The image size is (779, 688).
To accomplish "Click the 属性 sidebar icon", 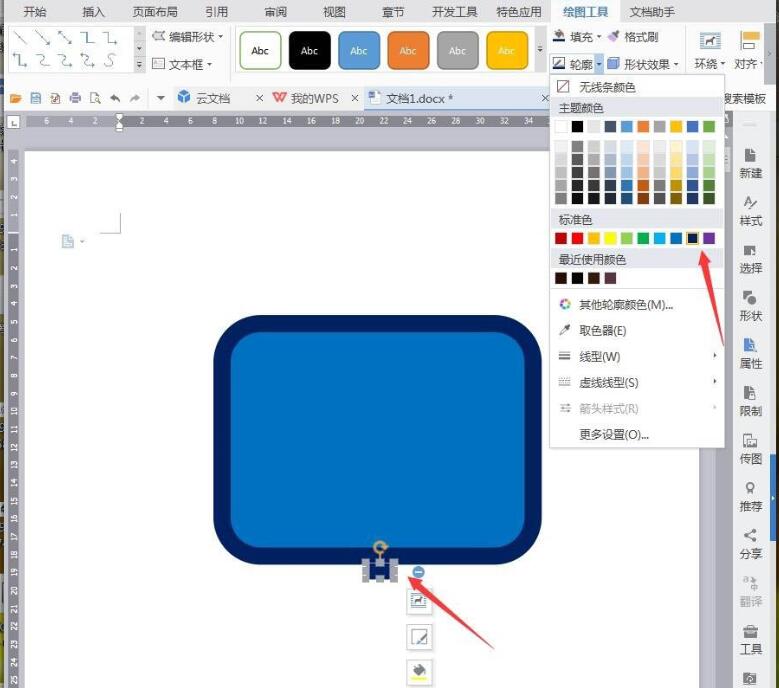I will [x=750, y=353].
